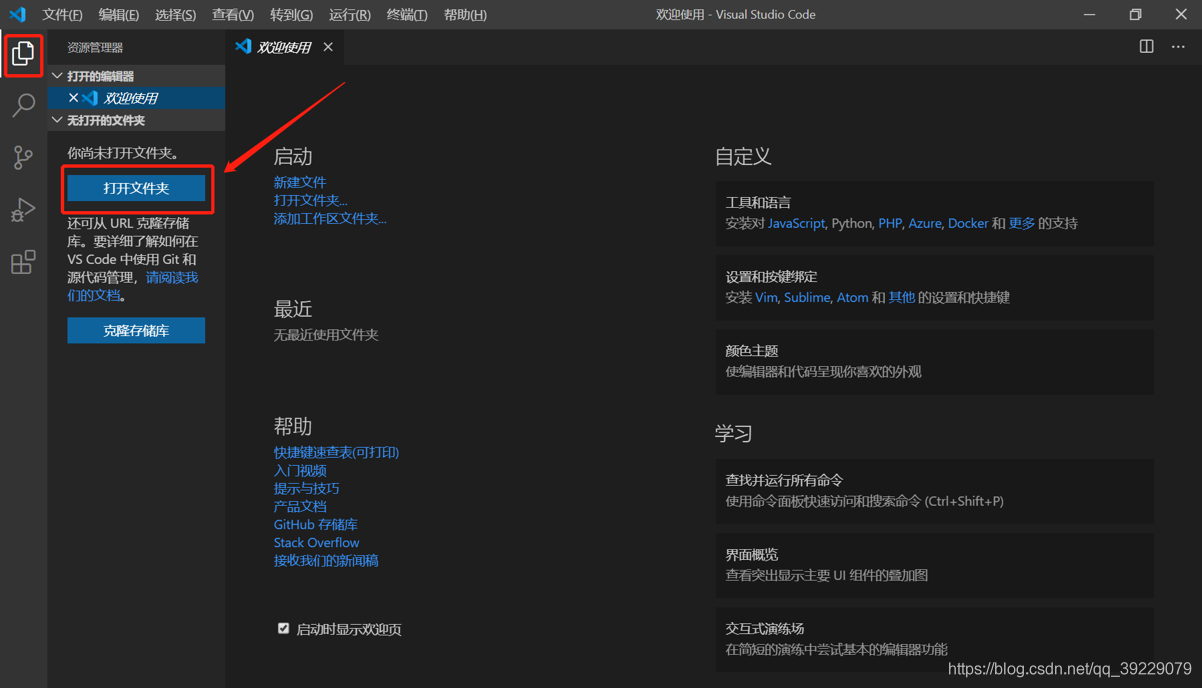Click the JavaScript language link
Screen dimensions: 1202x688
coord(796,223)
